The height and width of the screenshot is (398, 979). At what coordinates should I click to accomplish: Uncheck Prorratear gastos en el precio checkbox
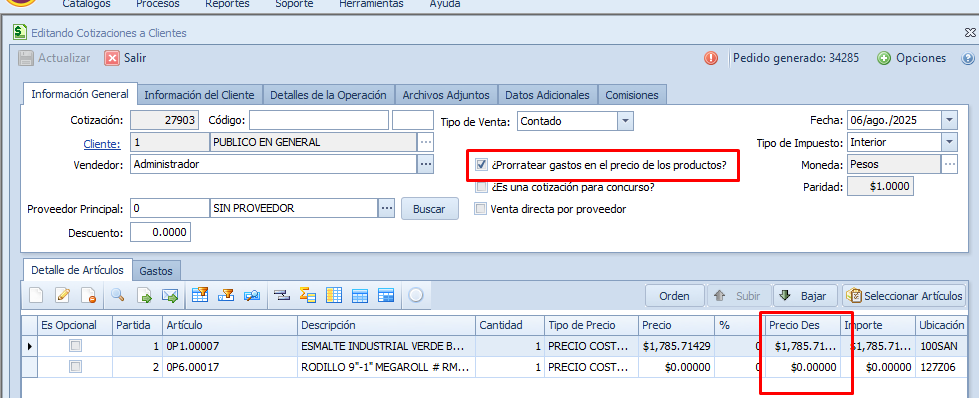(x=481, y=165)
